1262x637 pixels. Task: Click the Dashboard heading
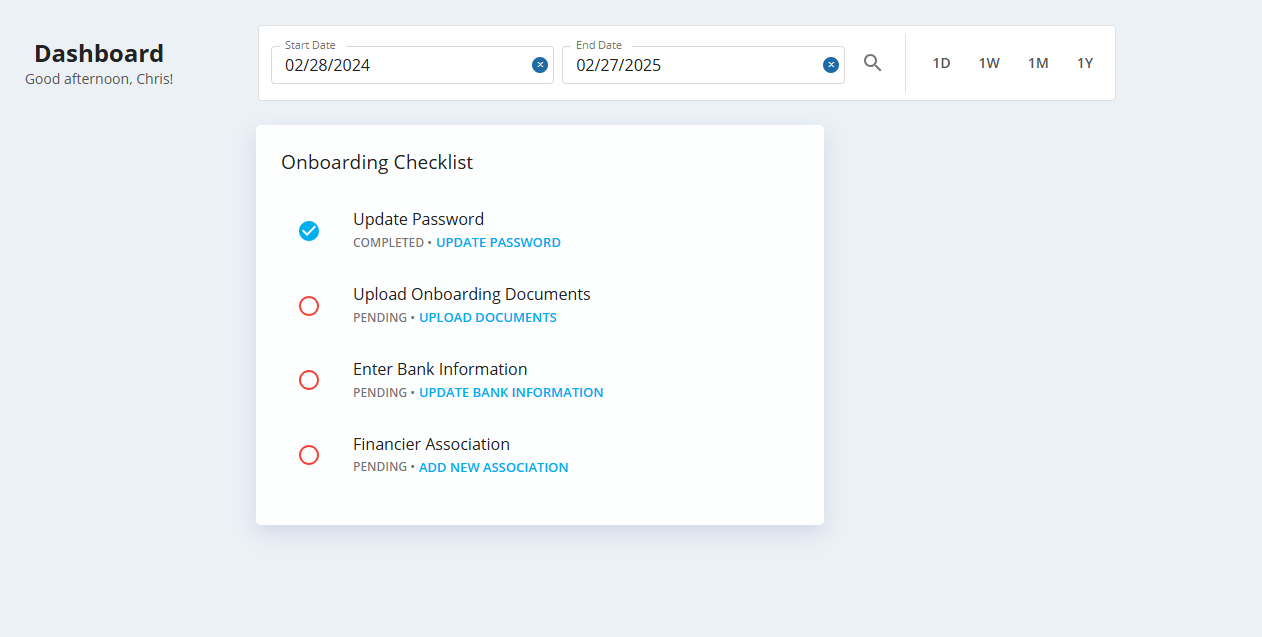[x=99, y=54]
